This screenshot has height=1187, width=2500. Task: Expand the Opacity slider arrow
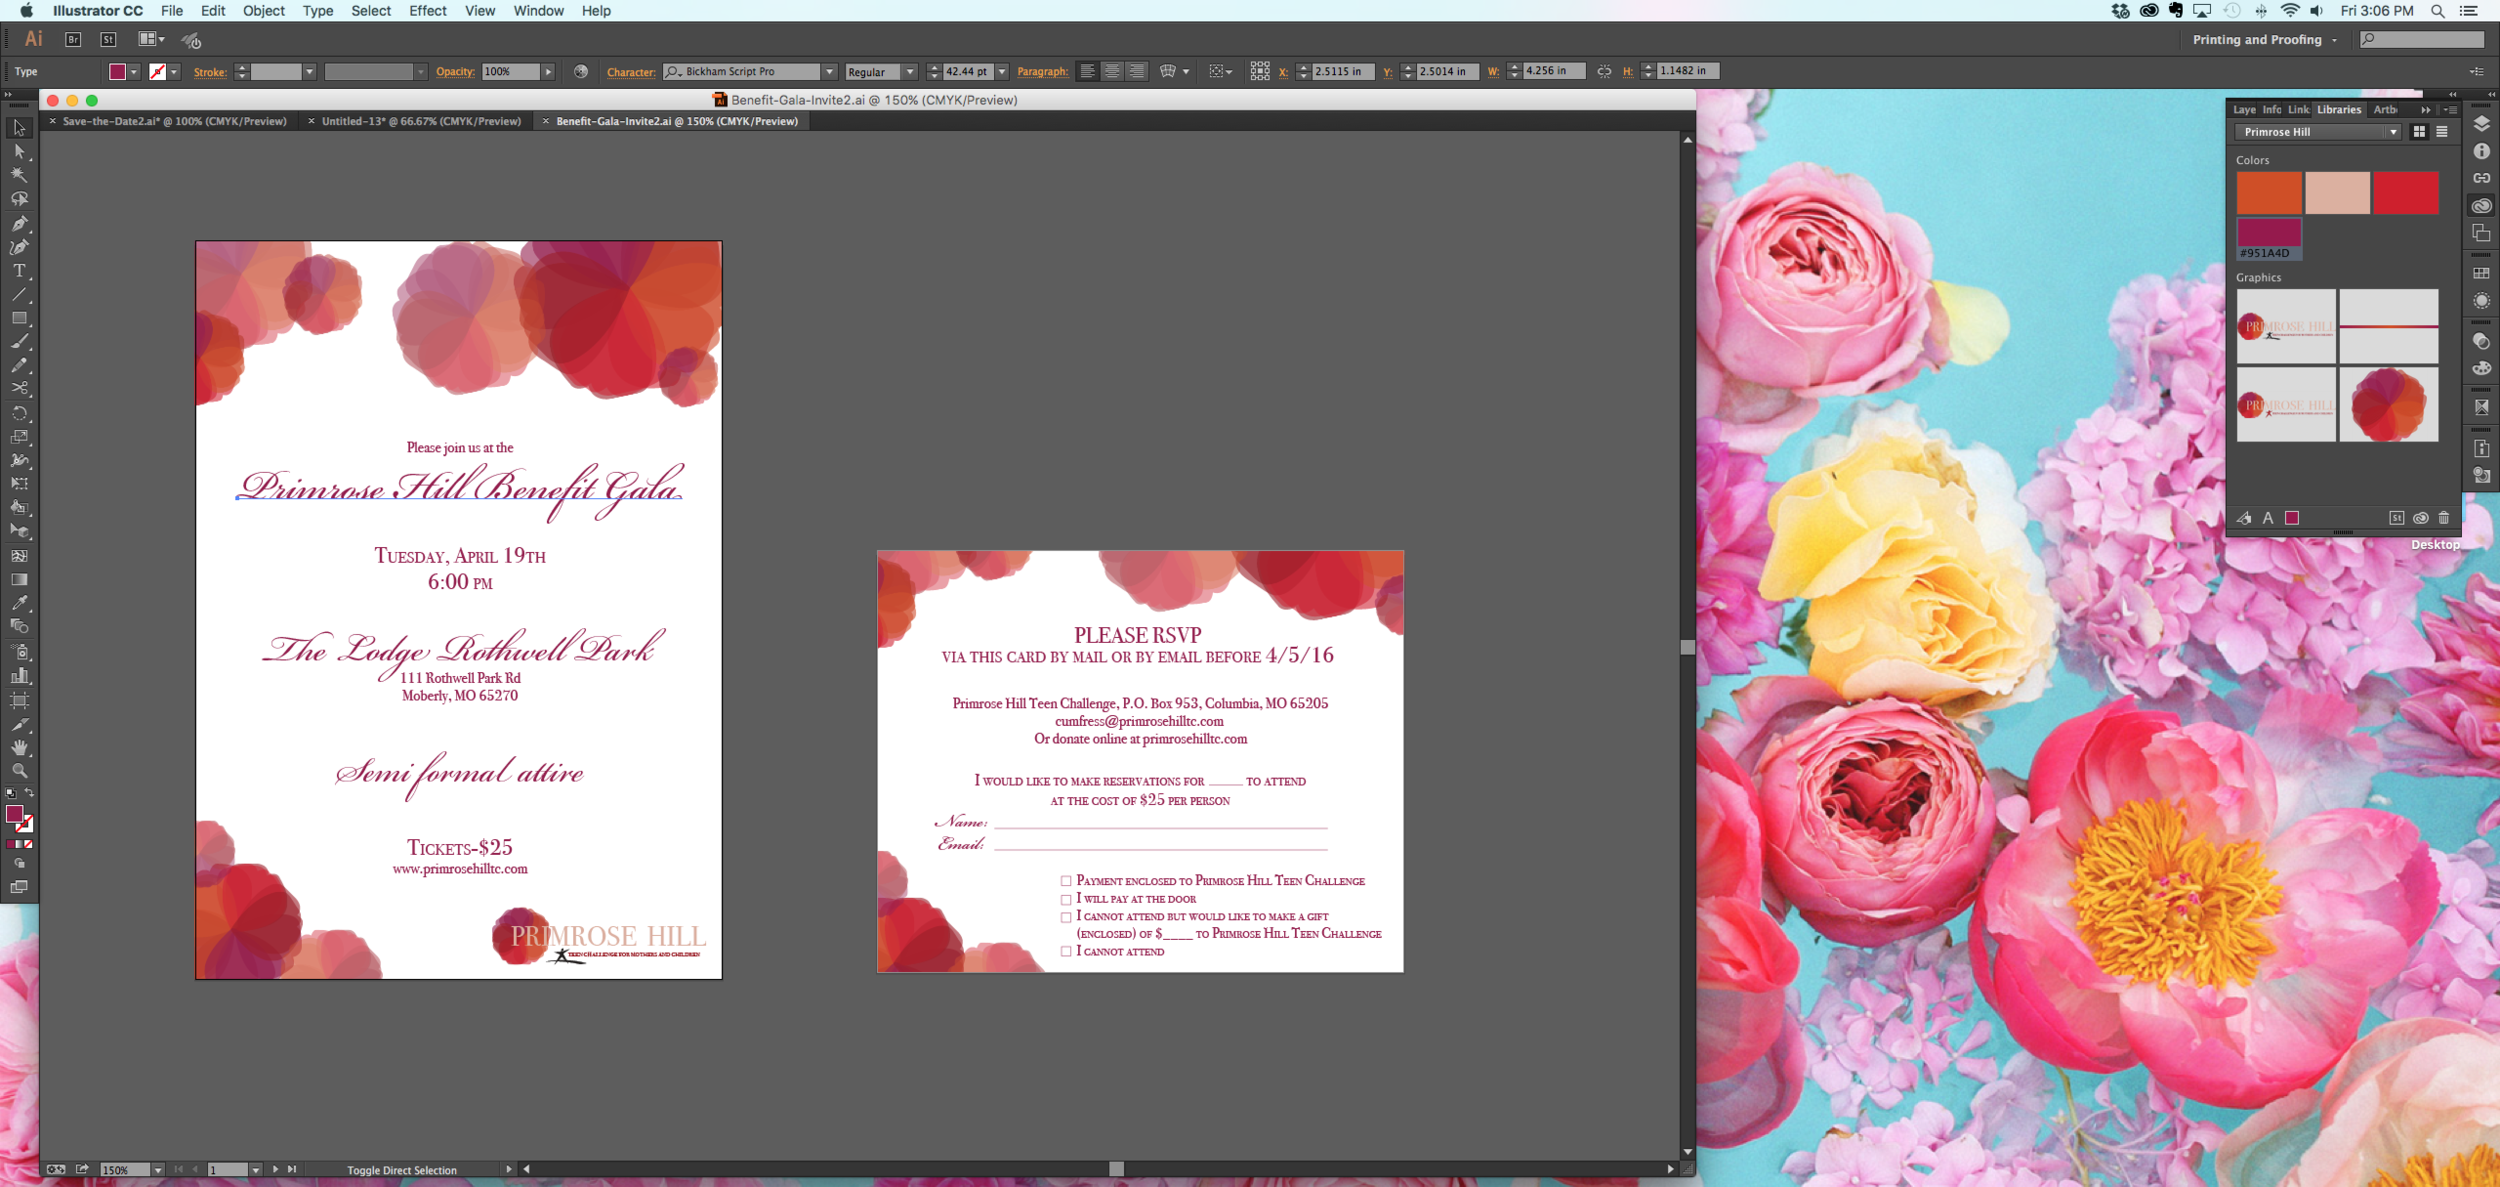point(548,72)
